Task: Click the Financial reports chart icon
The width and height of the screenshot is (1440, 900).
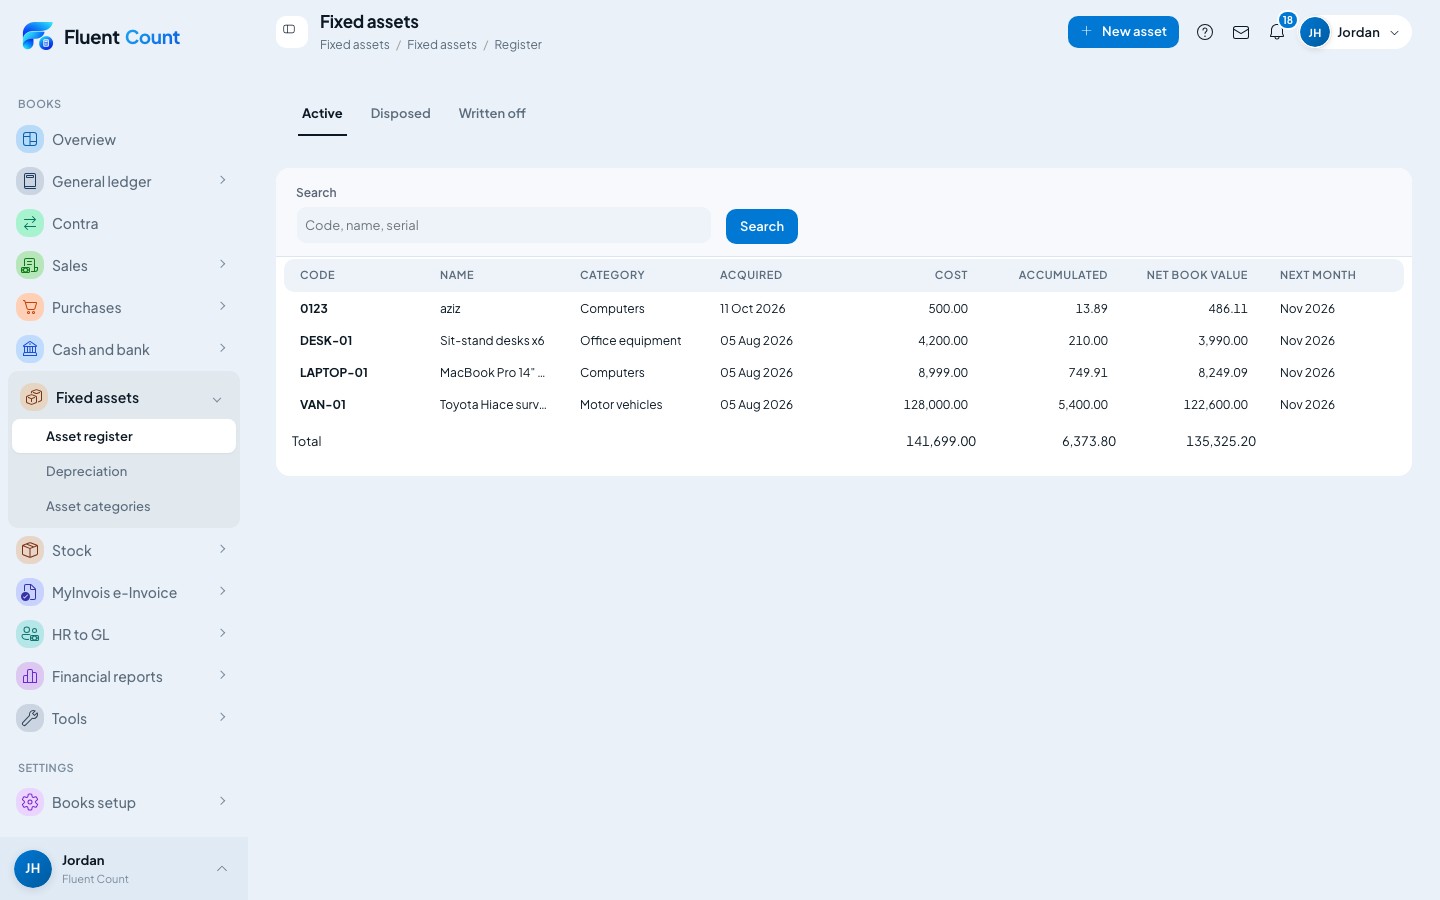Action: pyautogui.click(x=30, y=676)
